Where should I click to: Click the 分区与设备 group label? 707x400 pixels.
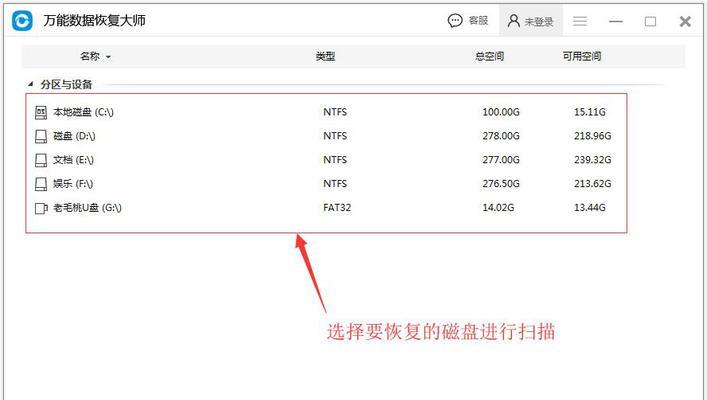[66, 84]
